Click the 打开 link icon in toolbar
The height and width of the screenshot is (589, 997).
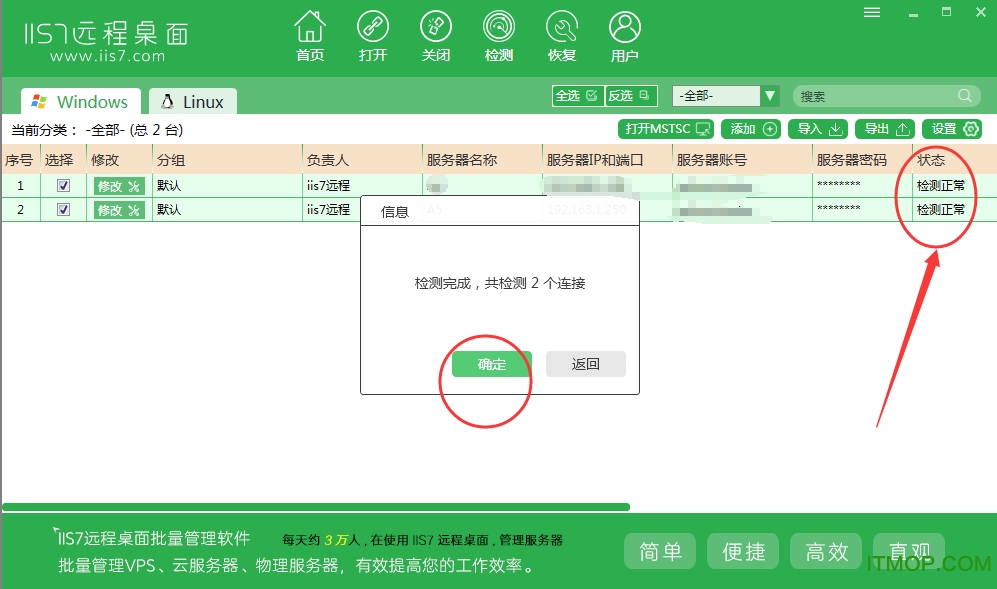372,27
